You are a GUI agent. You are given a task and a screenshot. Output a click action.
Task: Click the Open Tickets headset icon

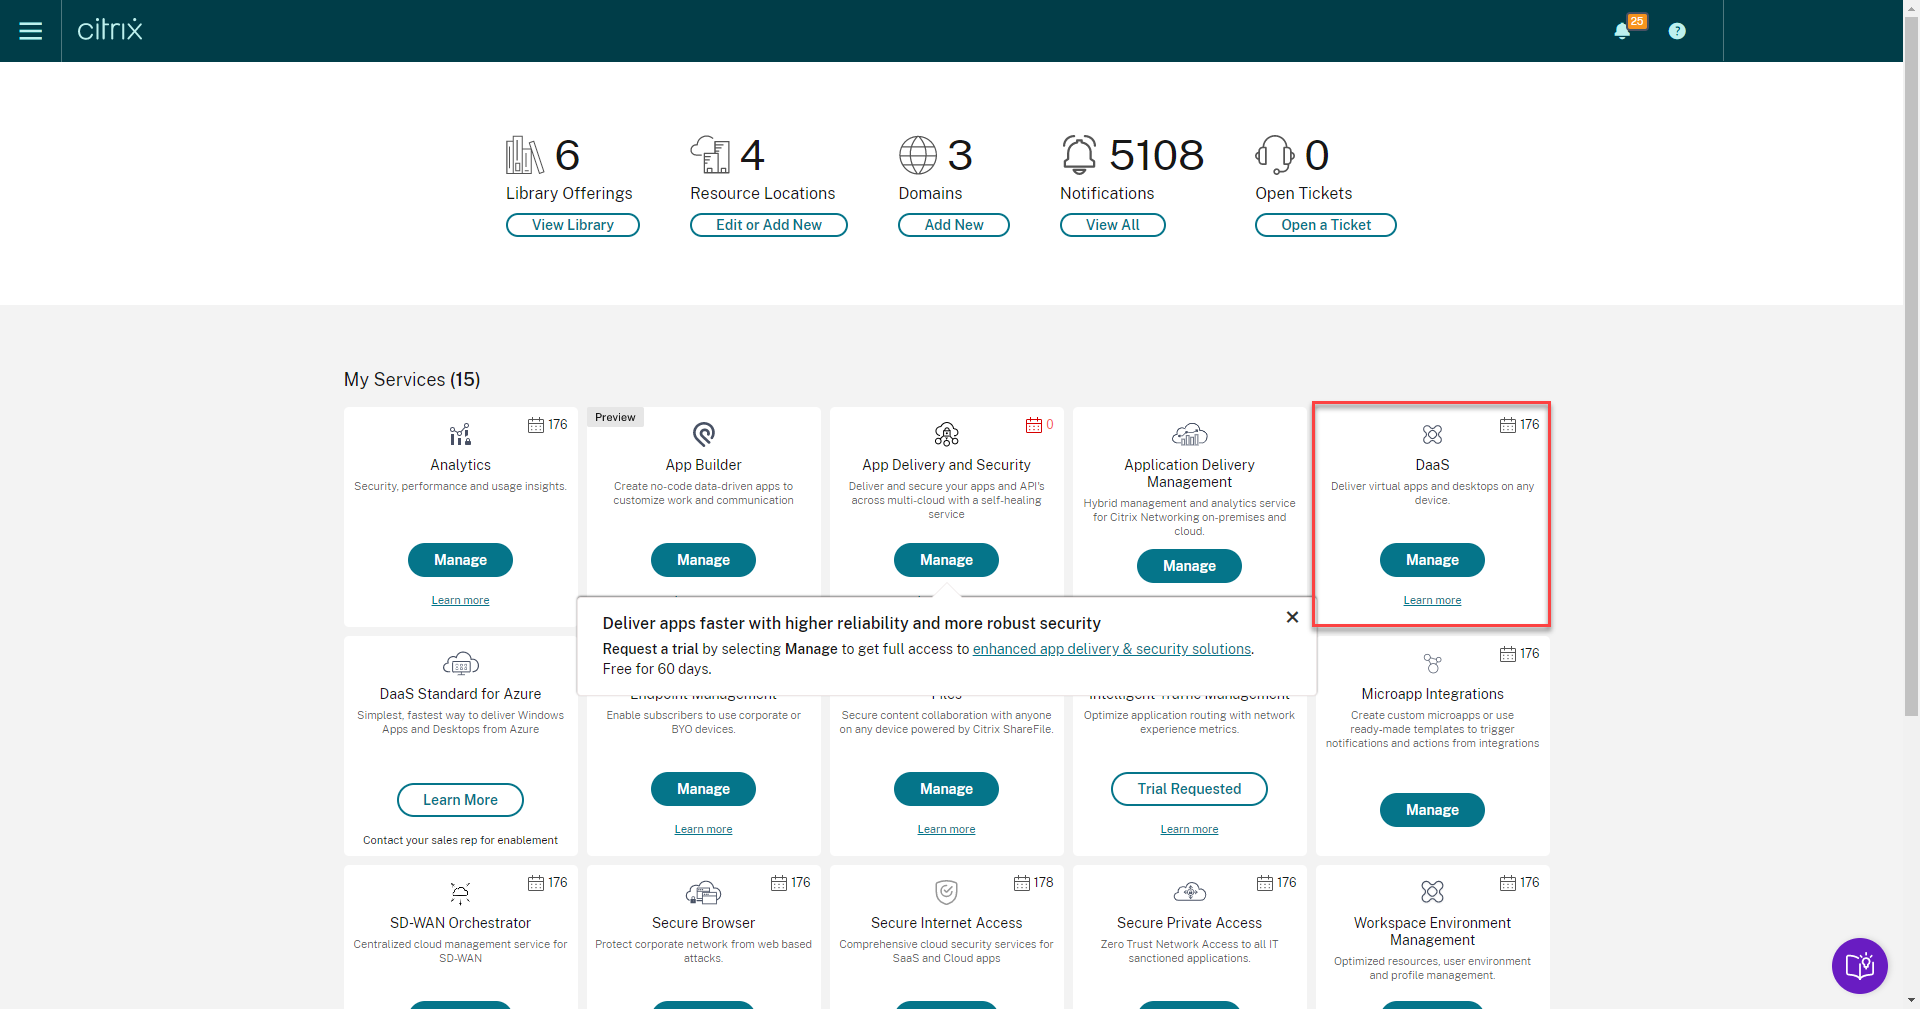1275,155
